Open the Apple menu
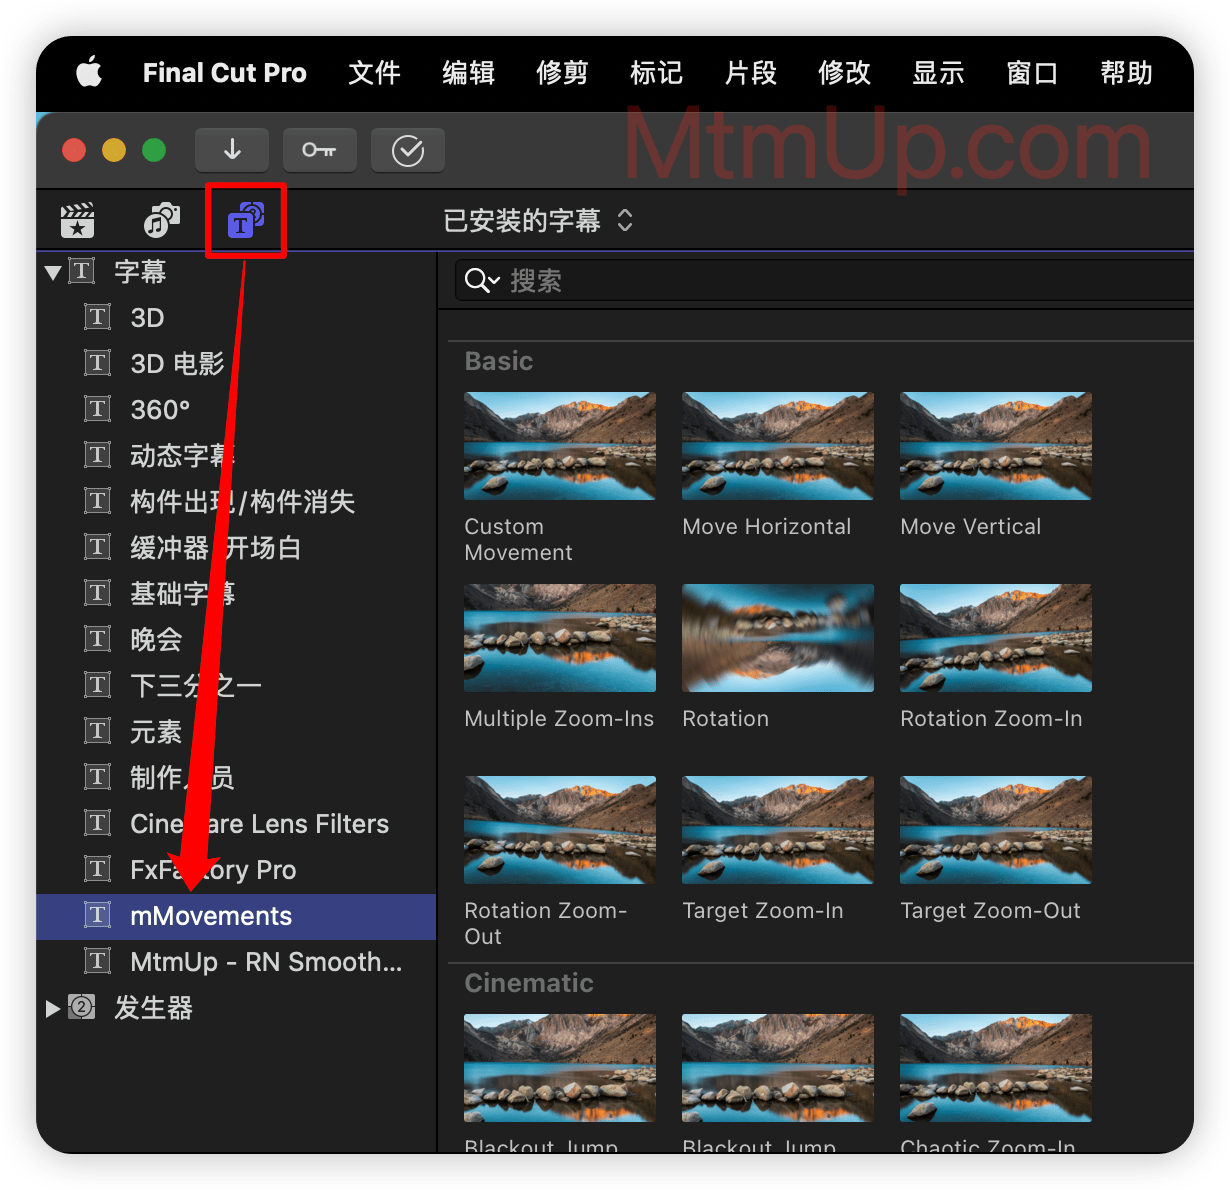The image size is (1230, 1190). click(x=89, y=72)
